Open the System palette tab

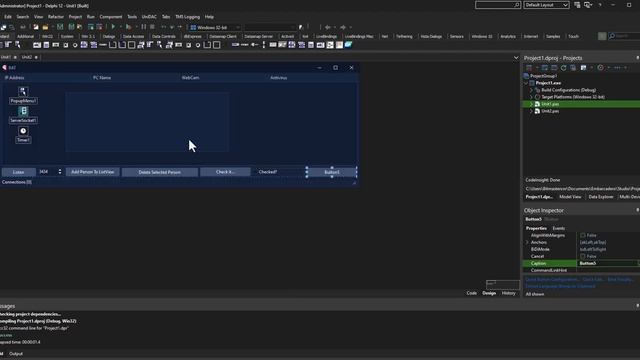(67, 36)
